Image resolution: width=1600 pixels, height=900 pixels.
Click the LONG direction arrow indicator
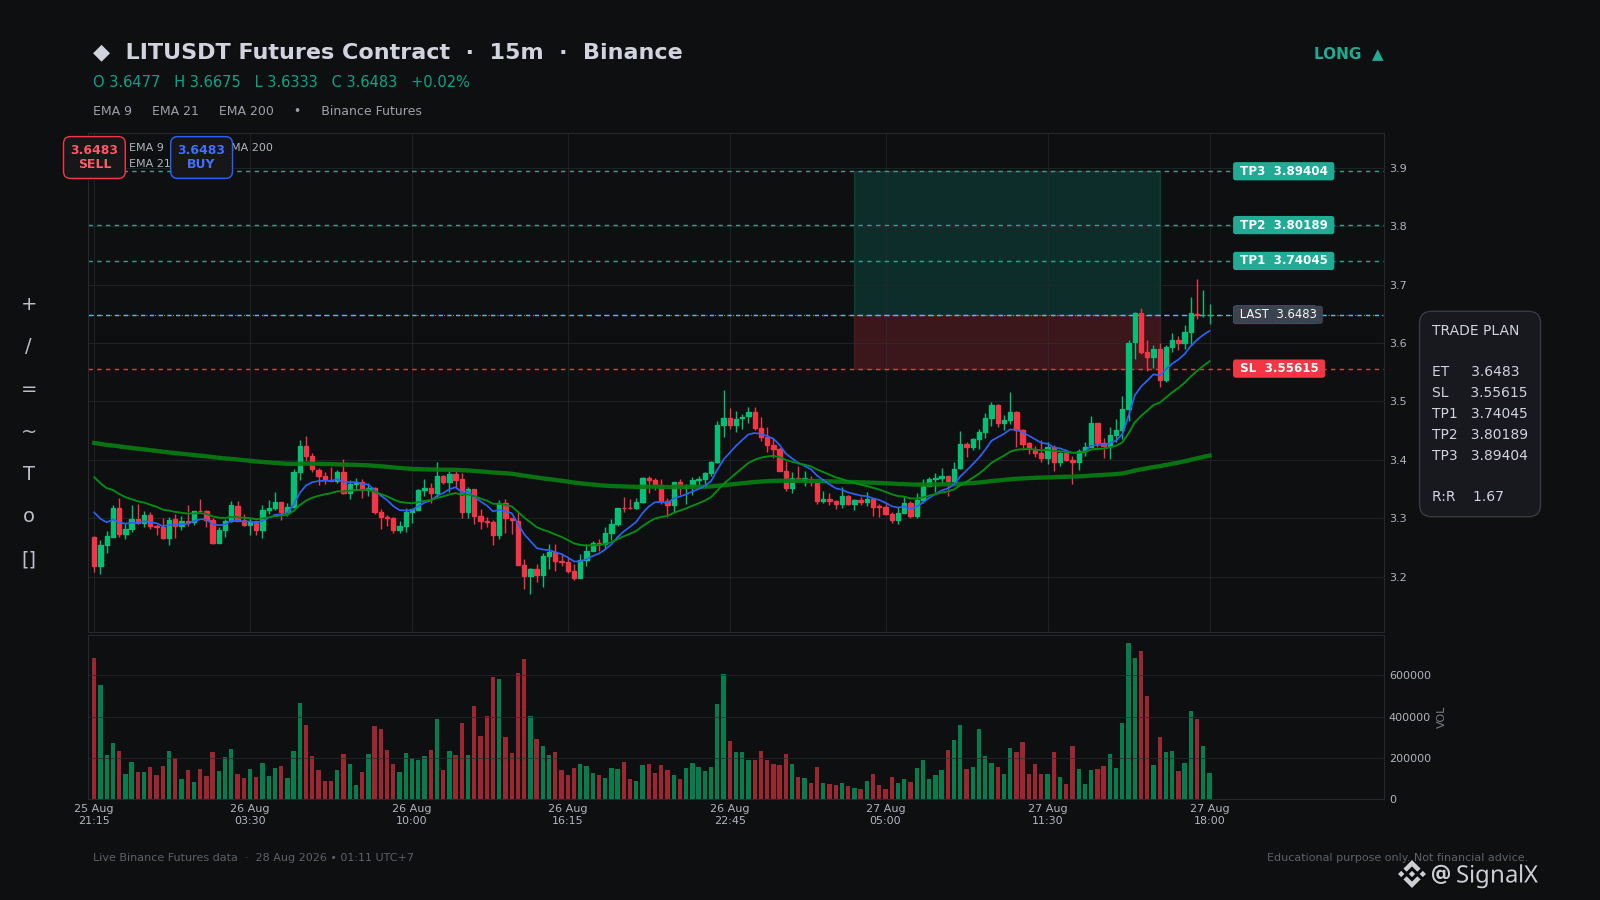pos(1348,54)
